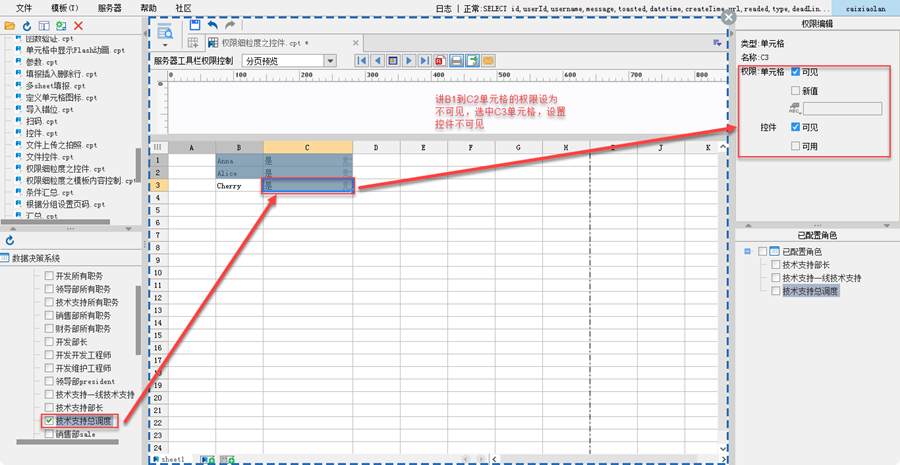Click the 日志 log link
This screenshot has width=900, height=465.
pos(444,8)
